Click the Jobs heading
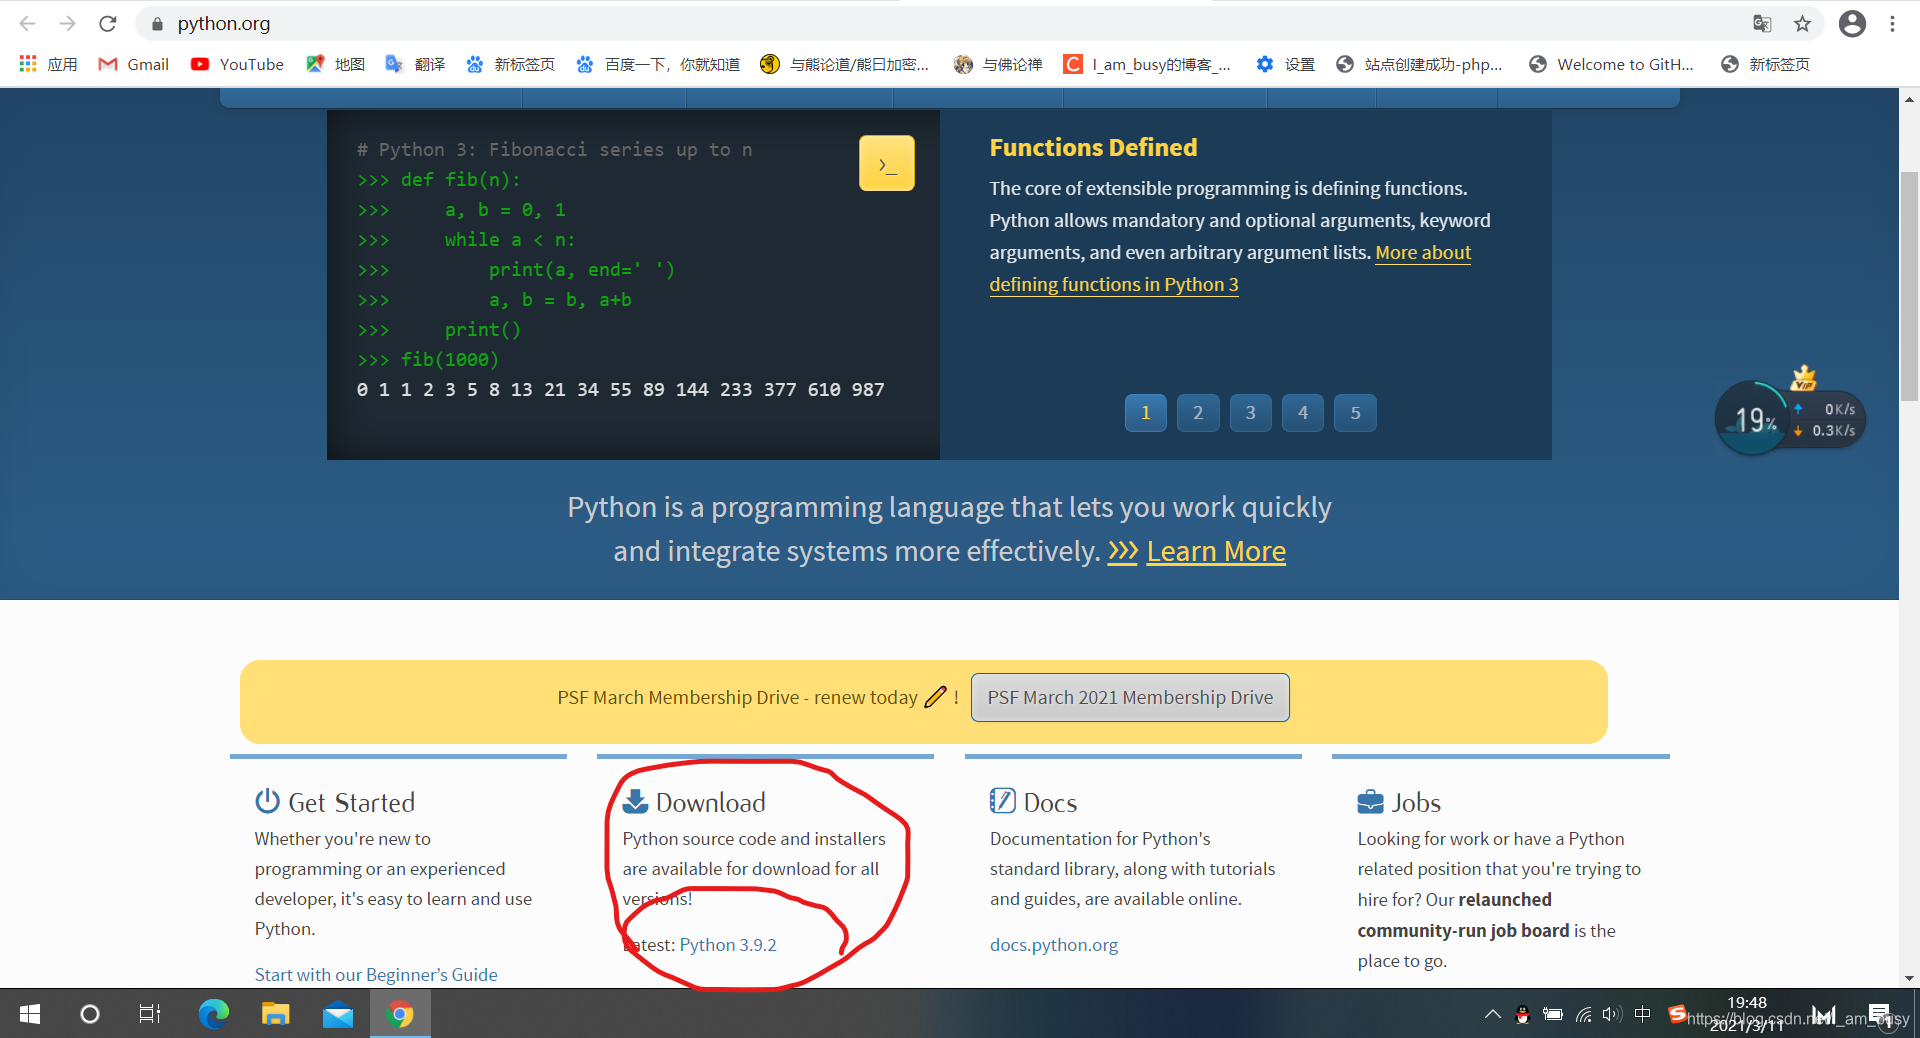Viewport: 1920px width, 1038px height. point(1416,802)
